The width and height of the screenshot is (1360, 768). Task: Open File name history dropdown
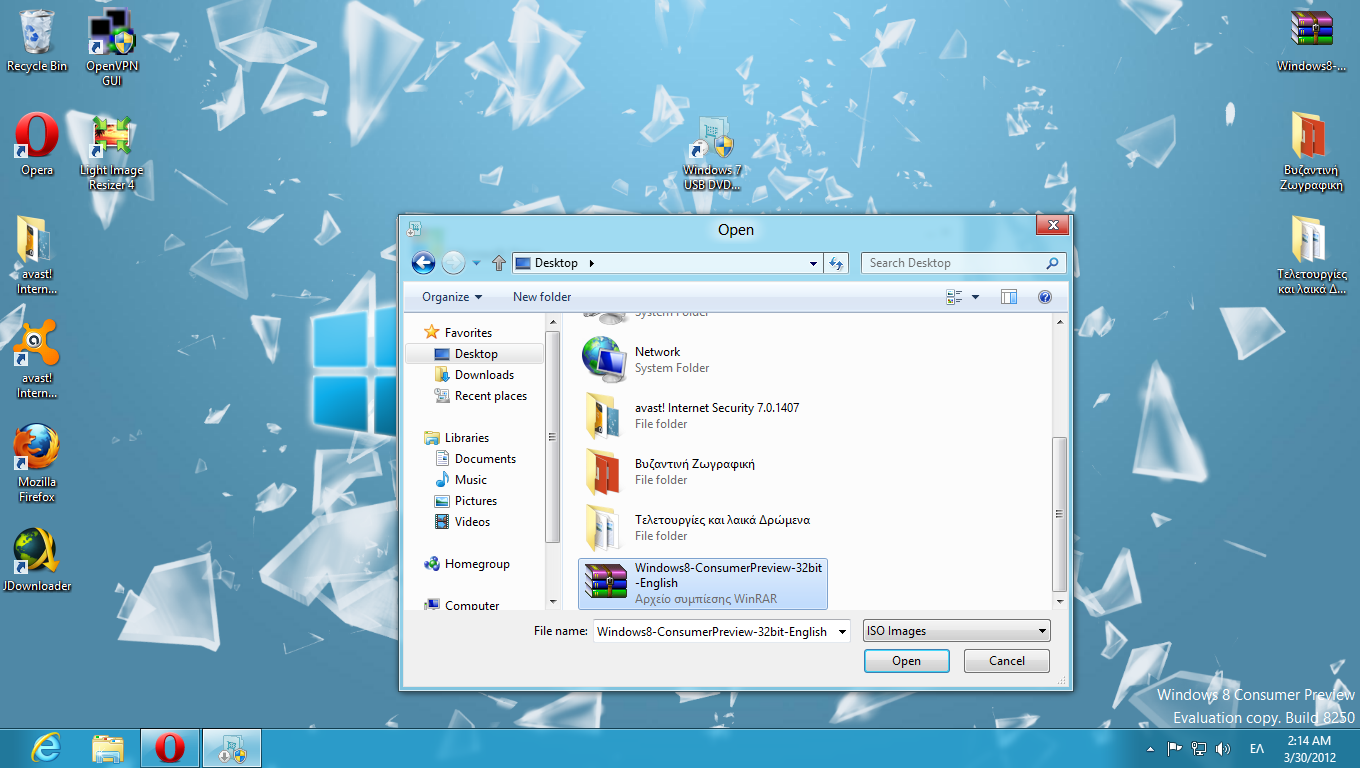[843, 631]
